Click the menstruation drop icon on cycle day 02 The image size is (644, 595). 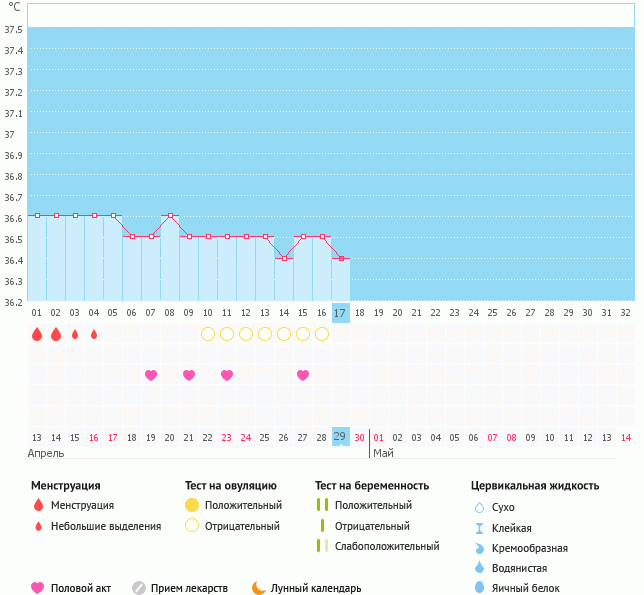[56, 334]
